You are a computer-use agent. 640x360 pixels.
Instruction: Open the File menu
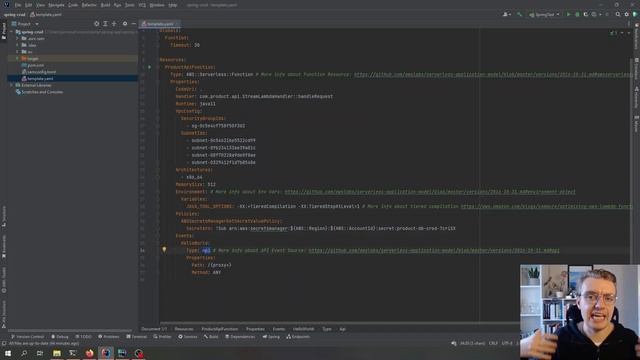(18, 5)
